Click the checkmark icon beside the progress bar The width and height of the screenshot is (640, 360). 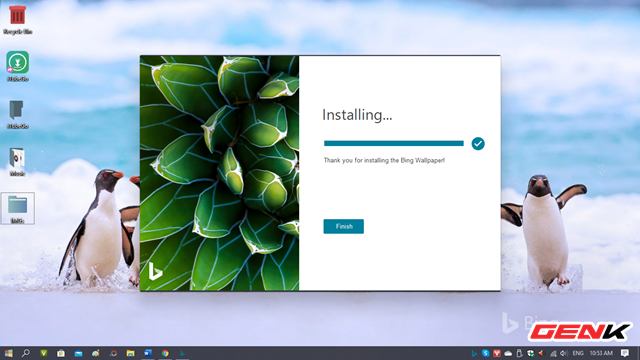pos(478,144)
